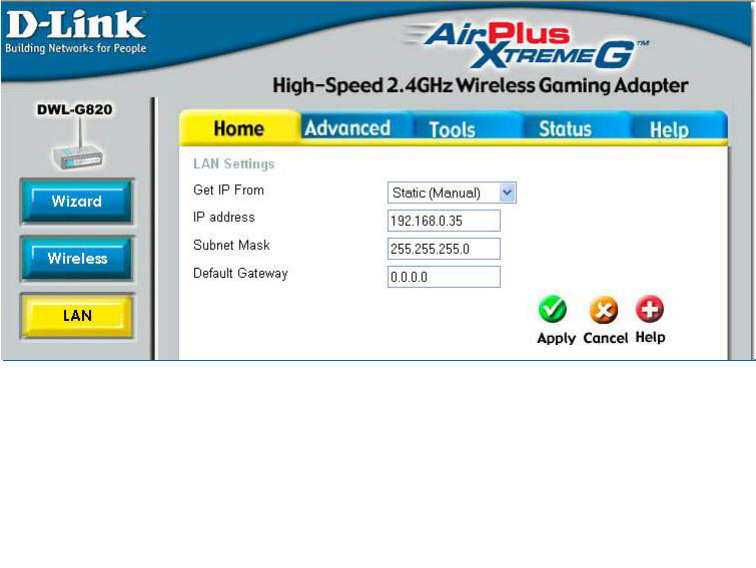Click the LAN Settings heading
The height and width of the screenshot is (568, 756).
(x=234, y=164)
